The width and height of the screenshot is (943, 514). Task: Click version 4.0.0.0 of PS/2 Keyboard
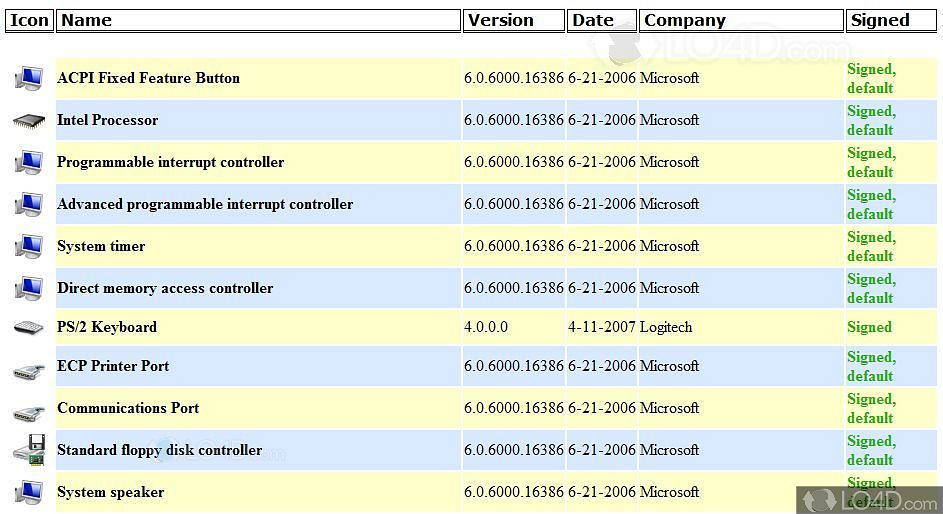click(486, 327)
